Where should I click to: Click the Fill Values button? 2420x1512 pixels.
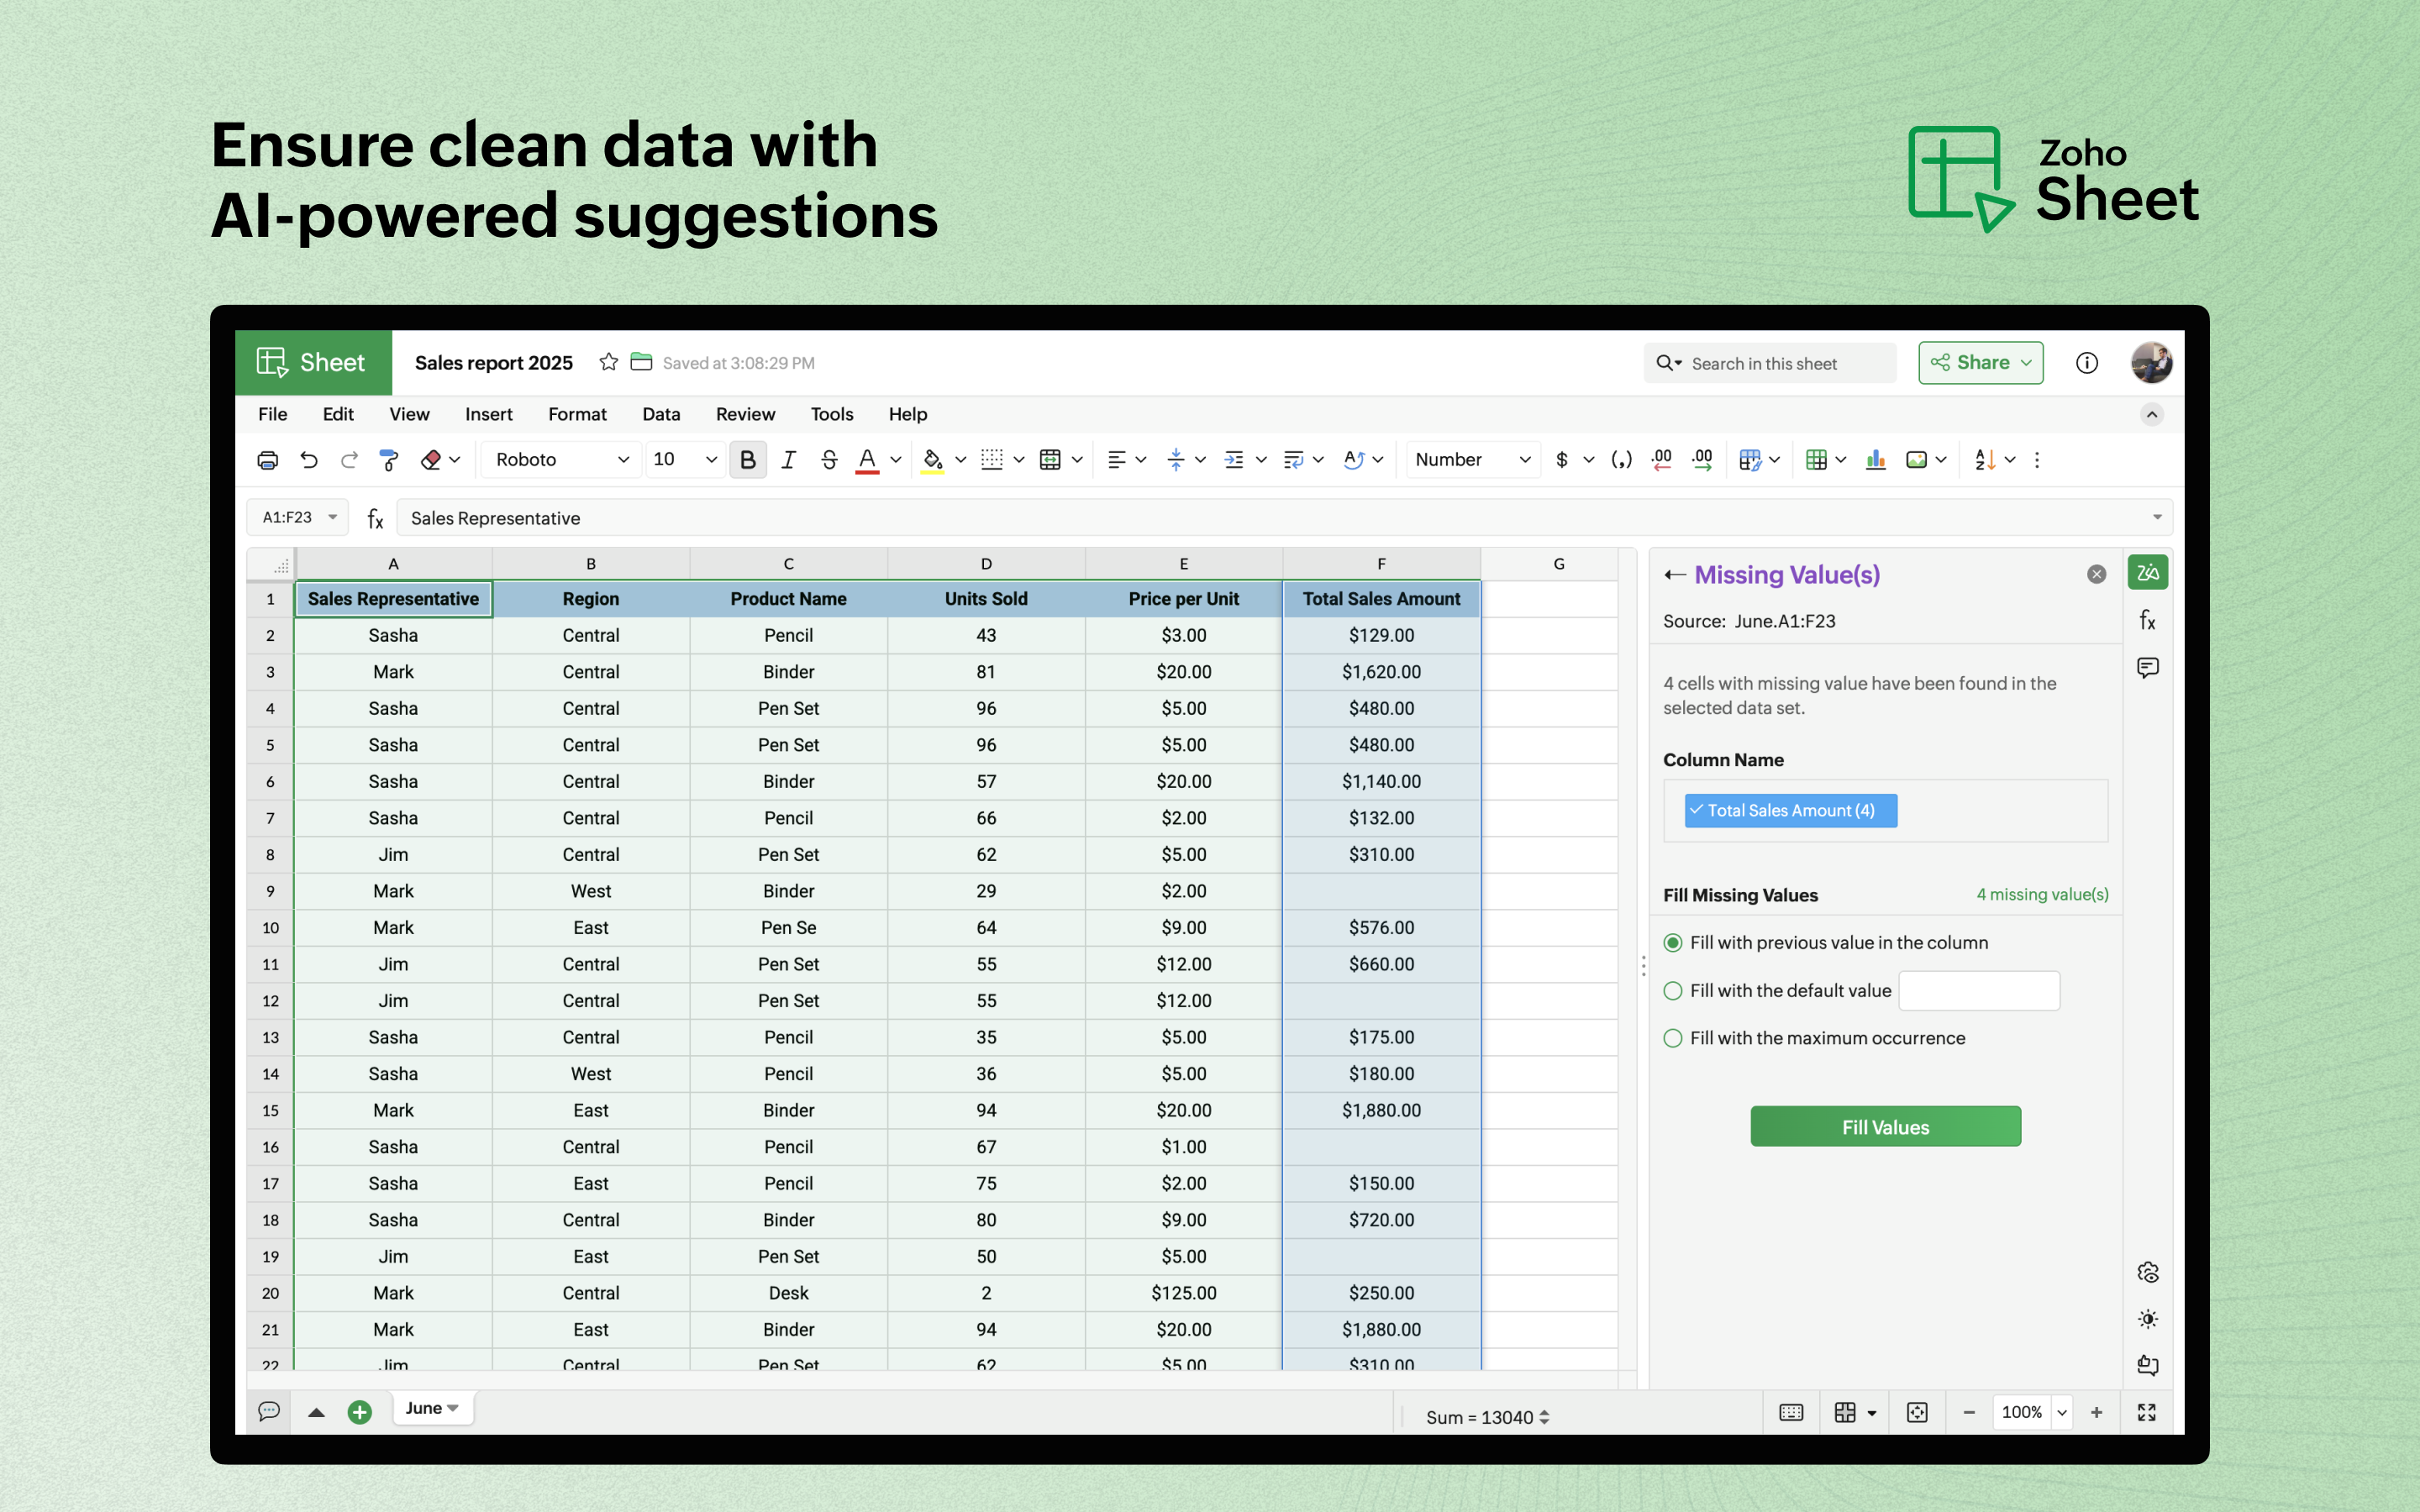coord(1885,1127)
